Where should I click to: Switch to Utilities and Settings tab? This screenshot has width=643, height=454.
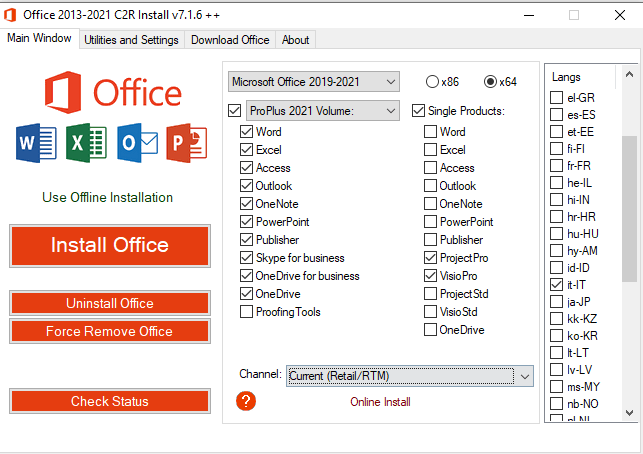click(131, 40)
